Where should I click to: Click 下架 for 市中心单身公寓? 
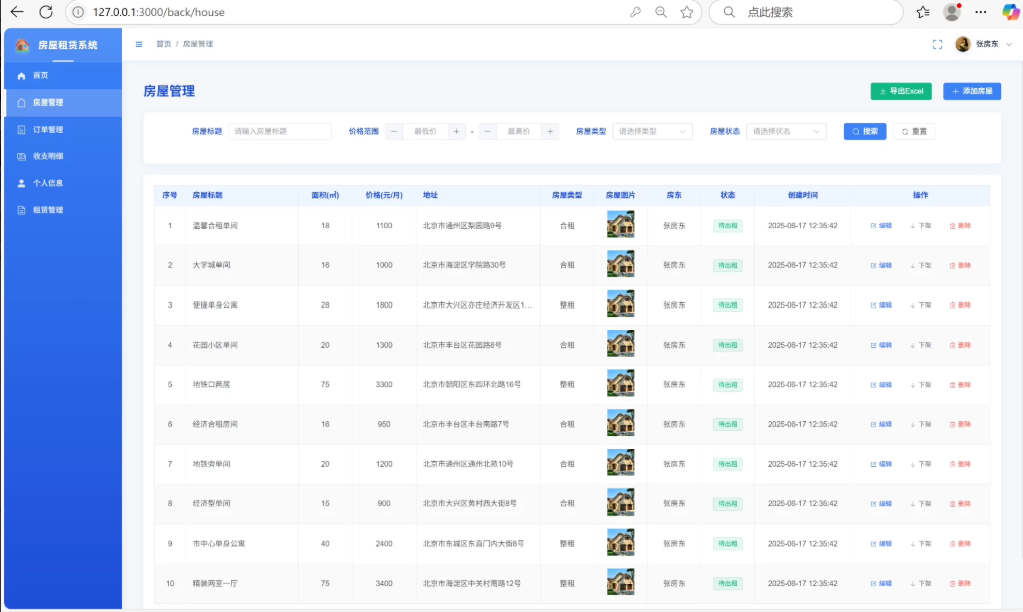click(x=921, y=543)
